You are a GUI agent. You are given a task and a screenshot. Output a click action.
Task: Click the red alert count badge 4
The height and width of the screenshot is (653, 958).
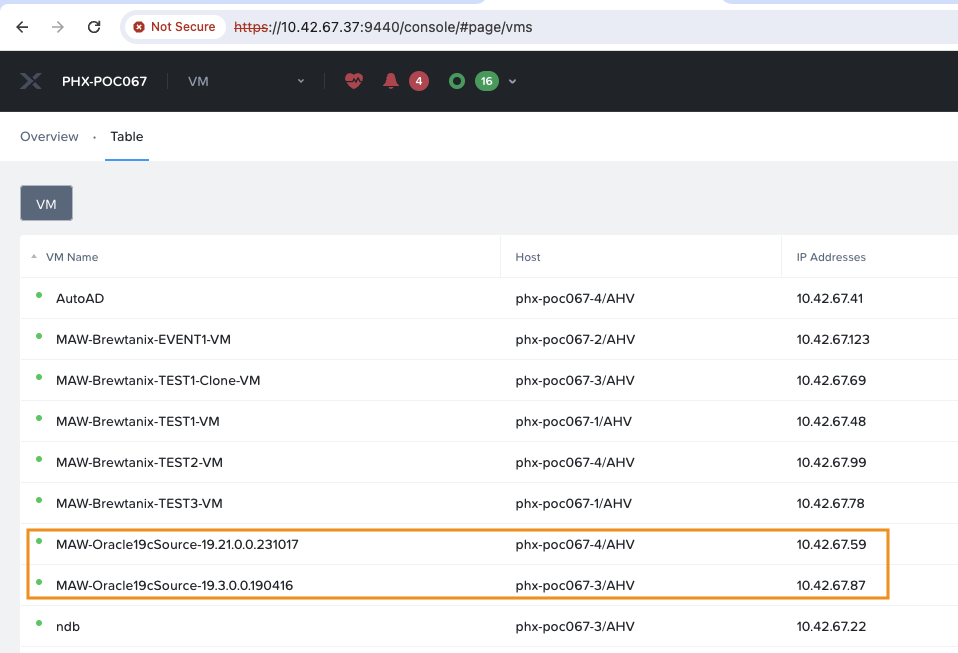[x=419, y=81]
